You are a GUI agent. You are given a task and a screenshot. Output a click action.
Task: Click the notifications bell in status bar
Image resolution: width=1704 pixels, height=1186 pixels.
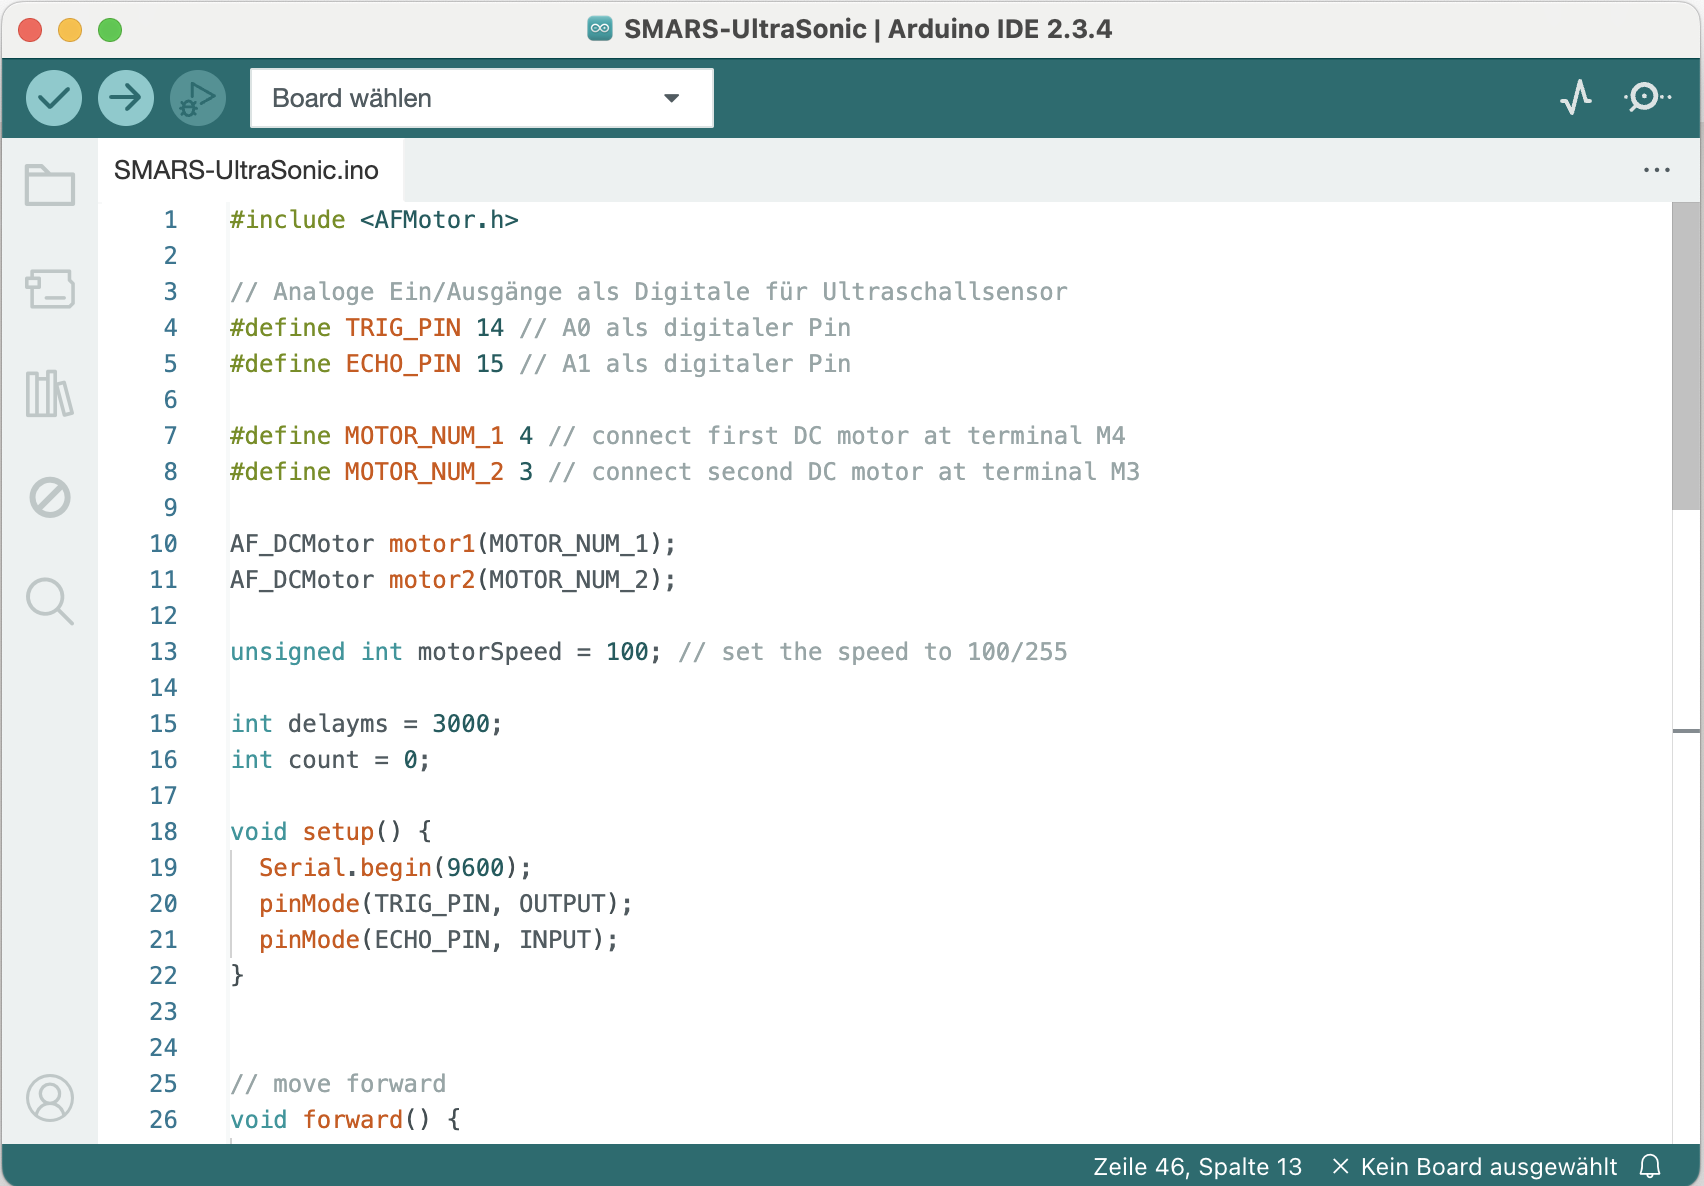point(1650,1166)
